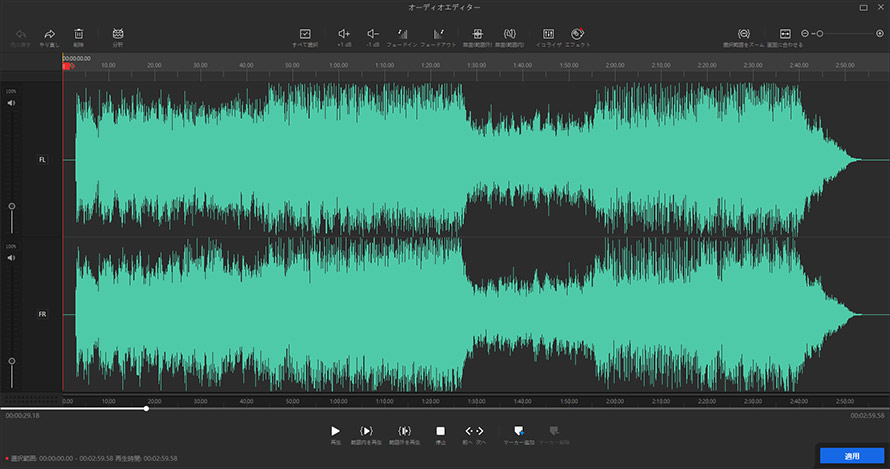The width and height of the screenshot is (890, 469).
Task: Add a marker (マーカー追加)
Action: (519, 431)
